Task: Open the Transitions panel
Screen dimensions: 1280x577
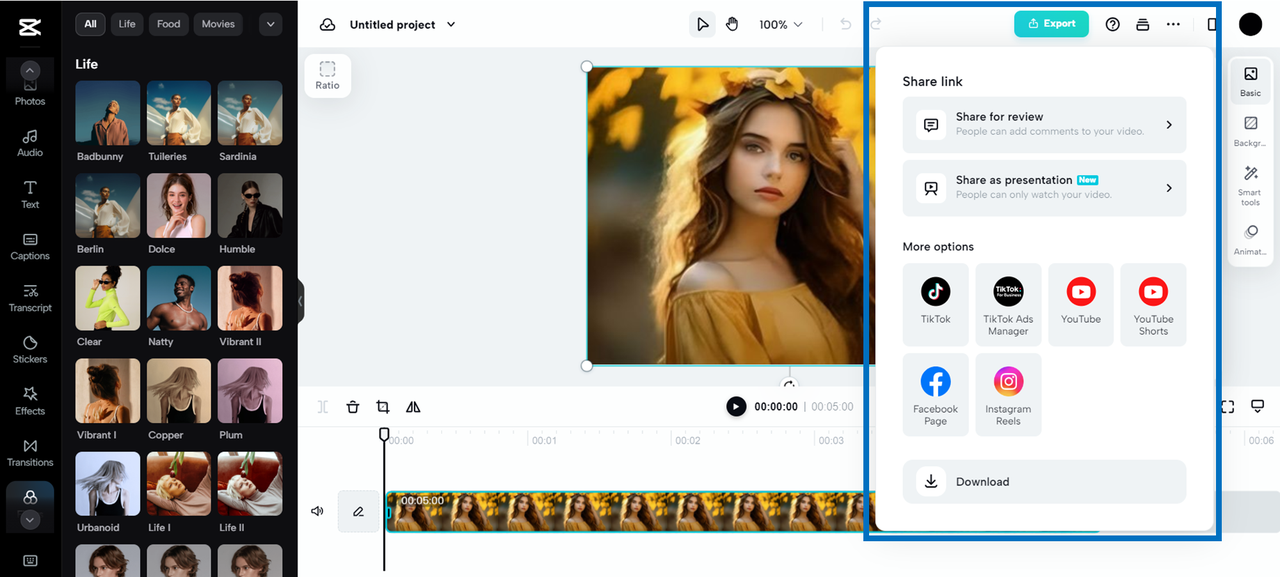Action: pyautogui.click(x=30, y=453)
